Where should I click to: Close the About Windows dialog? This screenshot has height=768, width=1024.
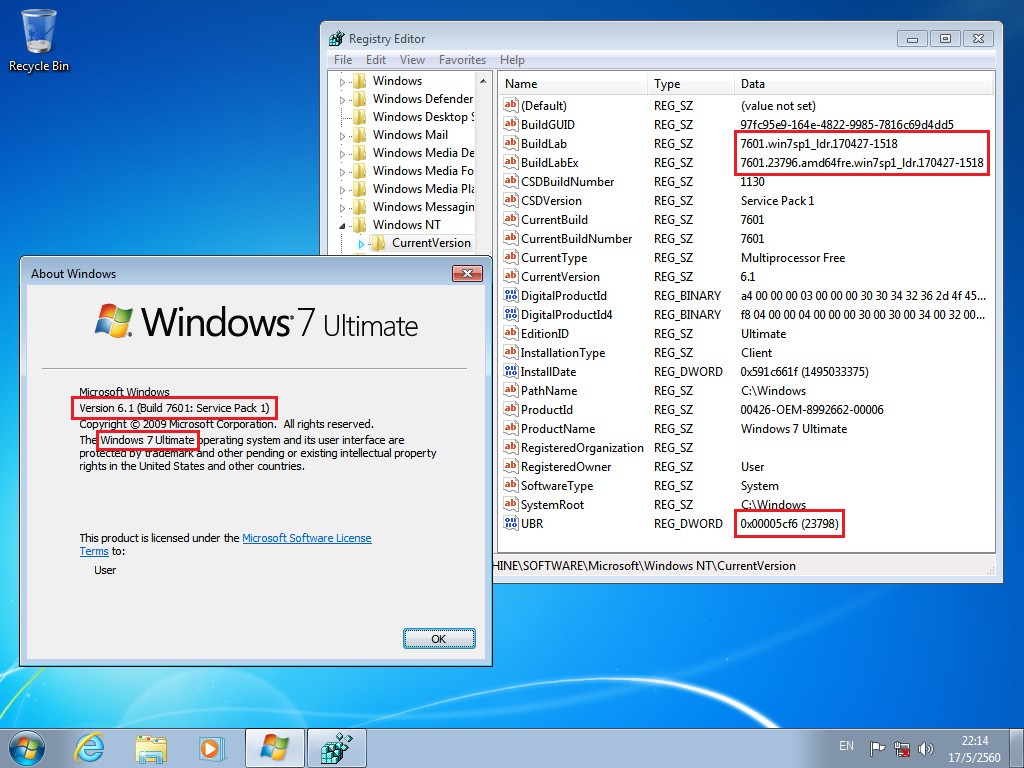[x=468, y=274]
